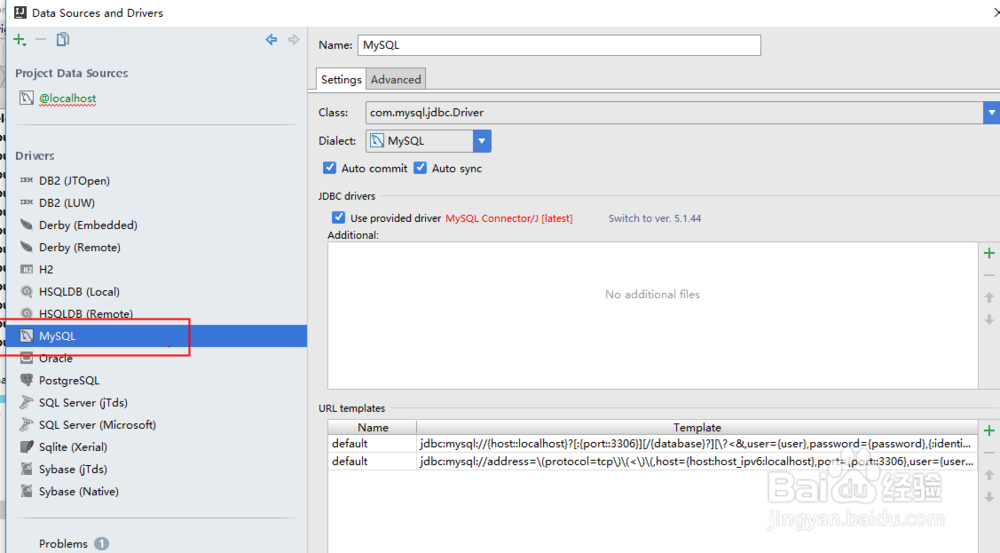The height and width of the screenshot is (553, 1000).
Task: Add a new data source with the plus icon
Action: point(19,40)
